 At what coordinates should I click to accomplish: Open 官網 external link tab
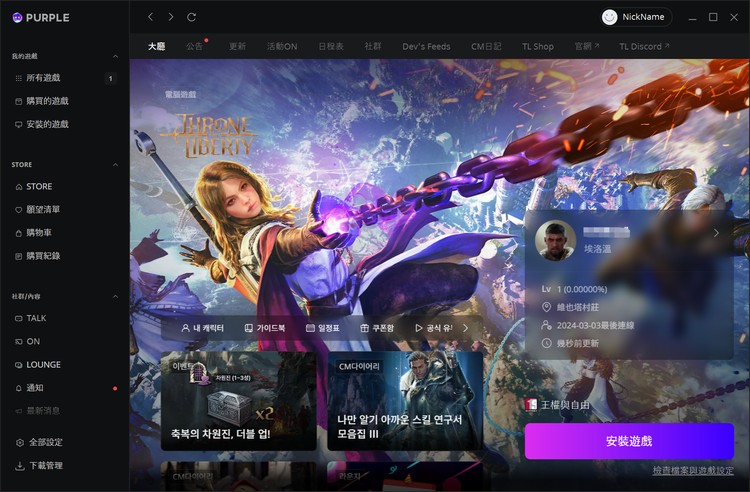pos(587,46)
